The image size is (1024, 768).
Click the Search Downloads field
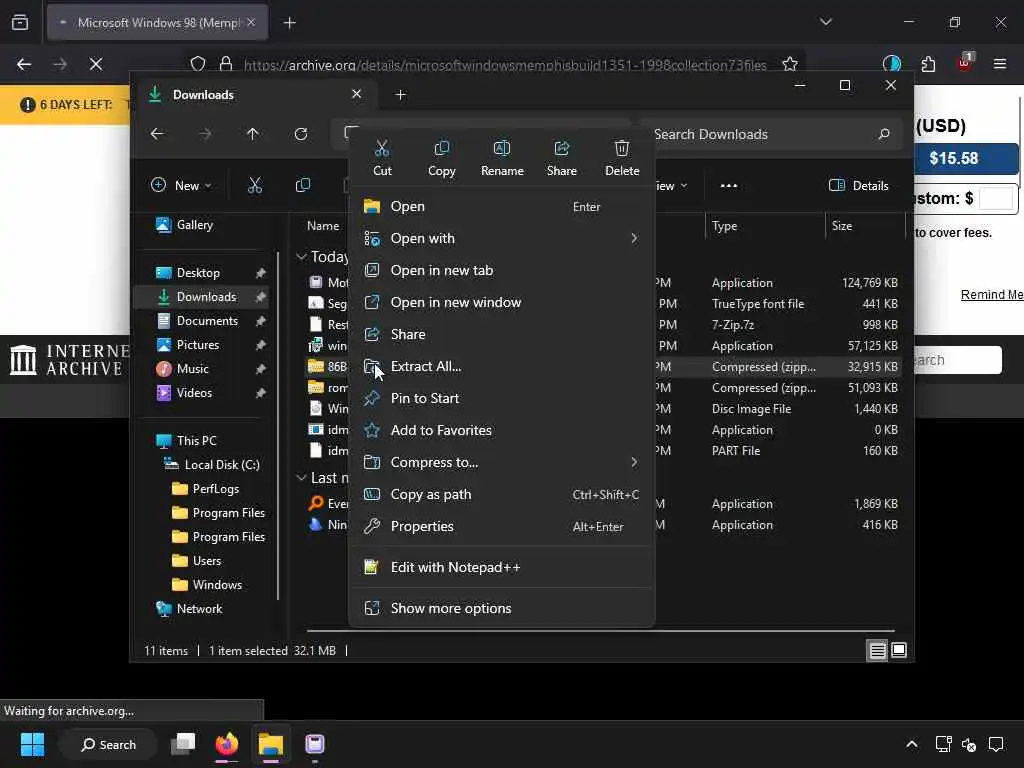point(771,134)
